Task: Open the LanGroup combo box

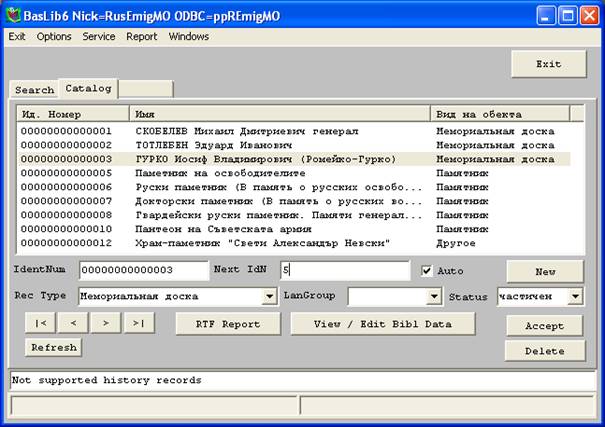Action: (433, 297)
